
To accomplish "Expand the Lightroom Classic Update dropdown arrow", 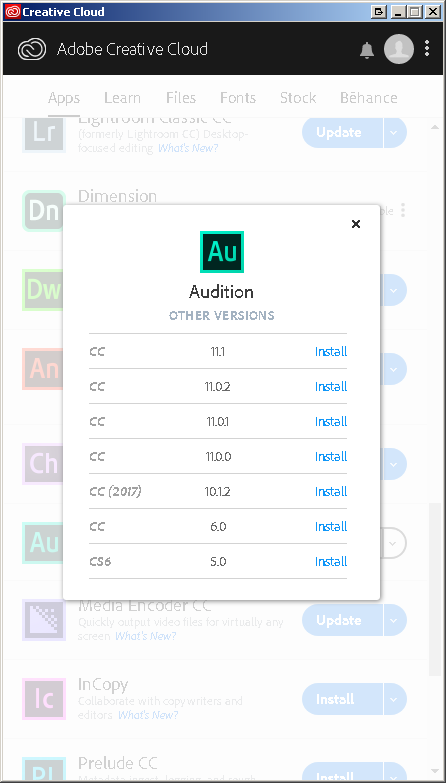I will (x=394, y=132).
